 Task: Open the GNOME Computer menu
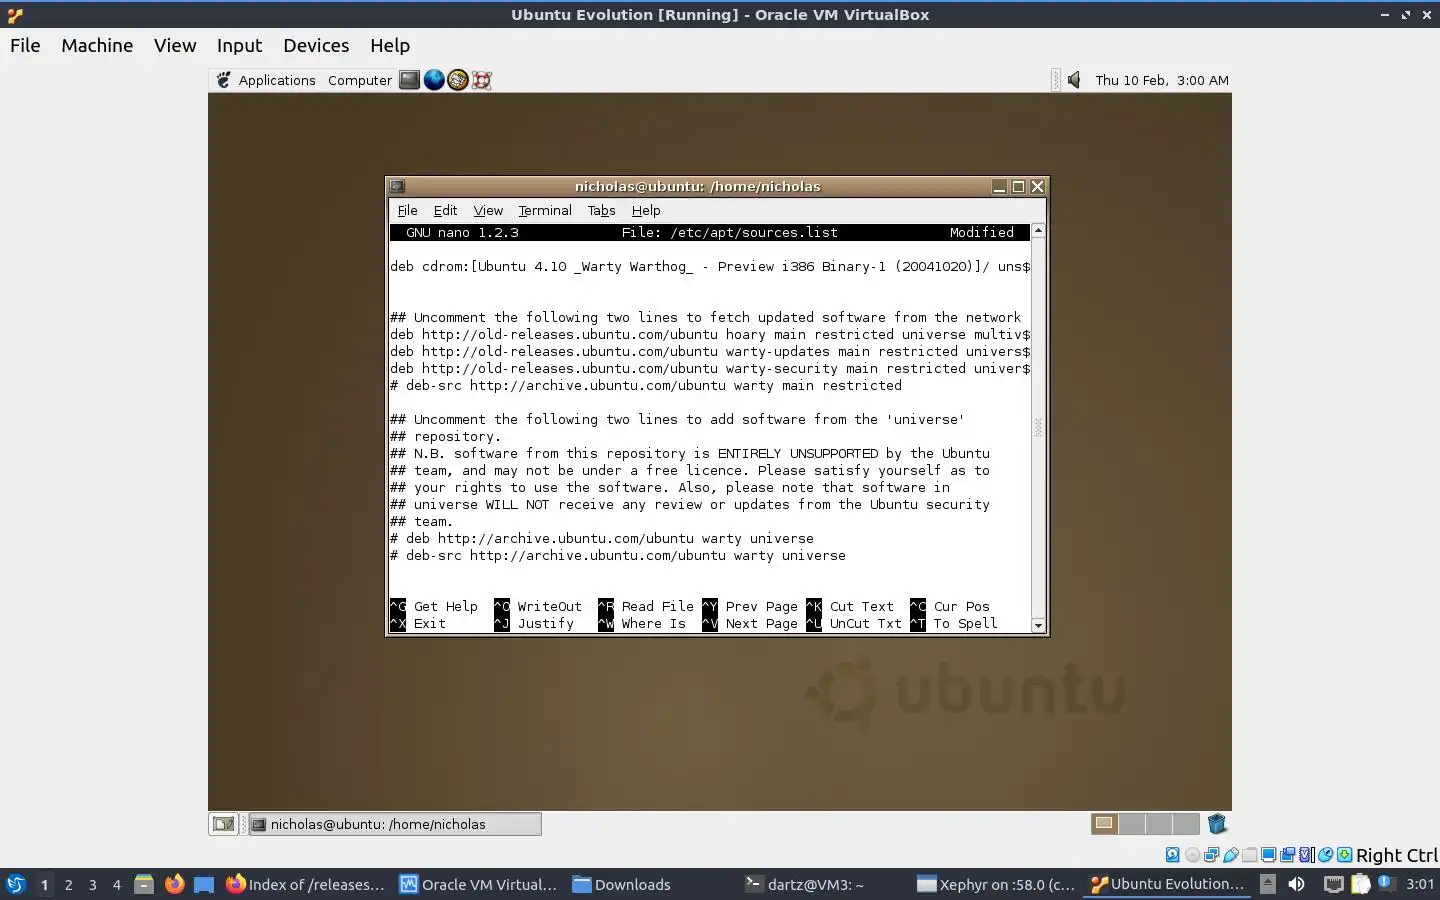tap(360, 80)
